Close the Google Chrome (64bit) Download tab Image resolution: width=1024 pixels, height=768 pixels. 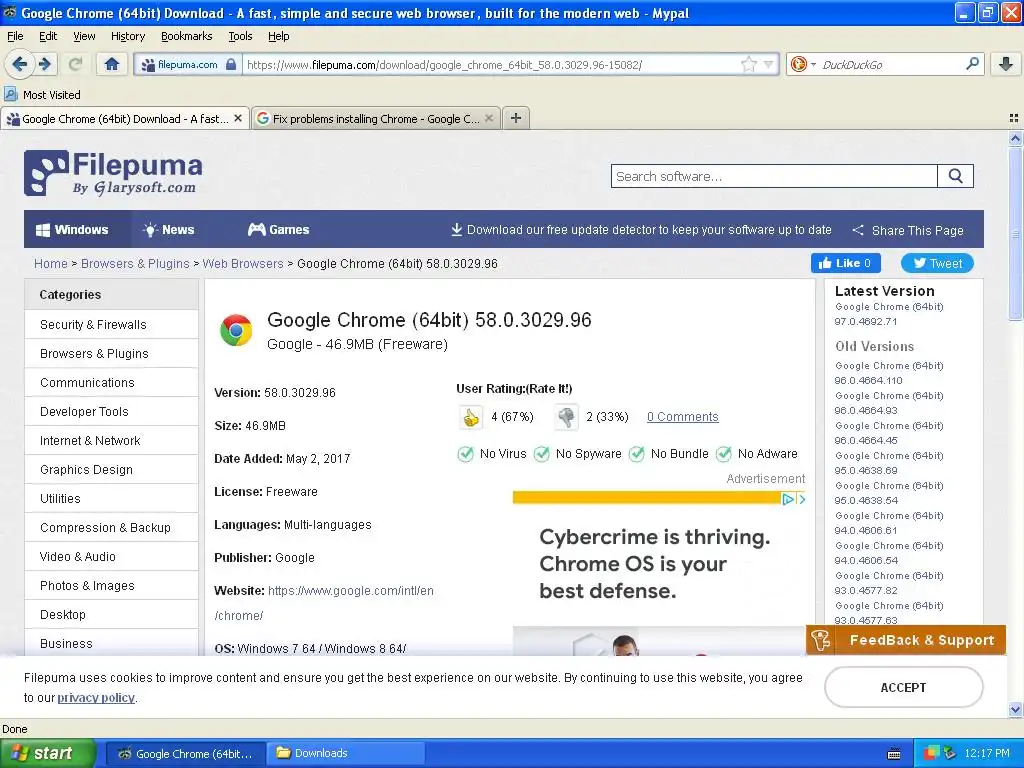[238, 118]
